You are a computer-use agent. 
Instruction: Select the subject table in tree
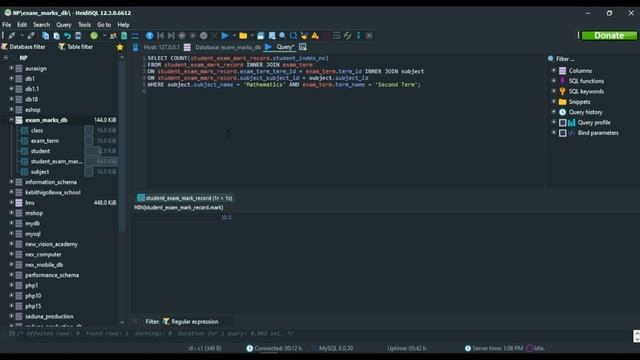click(40, 172)
